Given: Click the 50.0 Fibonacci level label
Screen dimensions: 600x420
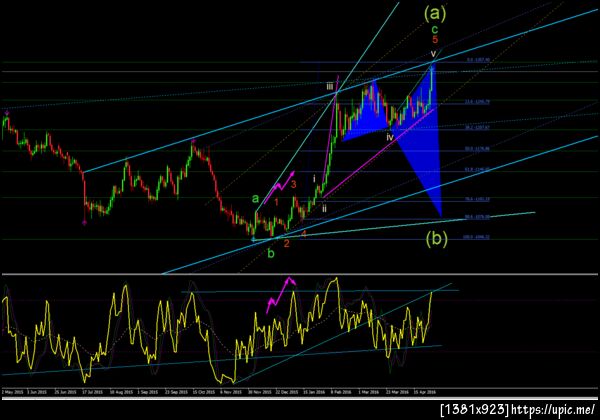Looking at the screenshot, I should [x=477, y=148].
